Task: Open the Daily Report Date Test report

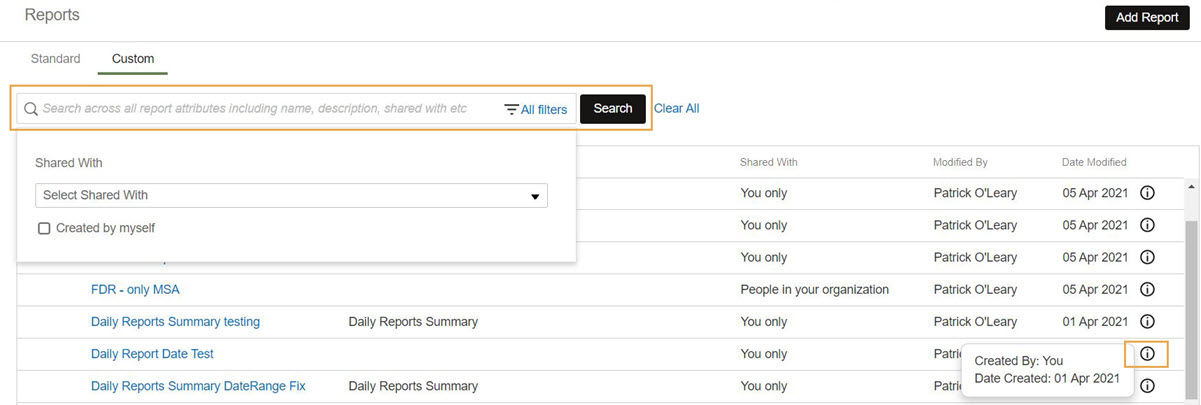Action: [x=152, y=353]
